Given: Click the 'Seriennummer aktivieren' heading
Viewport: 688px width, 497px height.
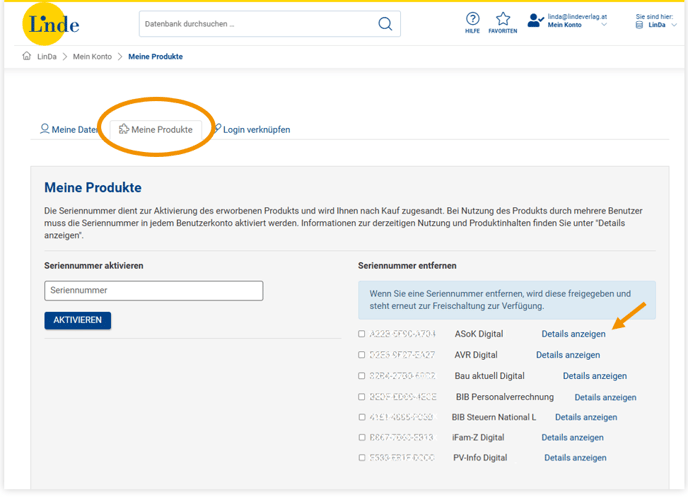Looking at the screenshot, I should (x=94, y=265).
